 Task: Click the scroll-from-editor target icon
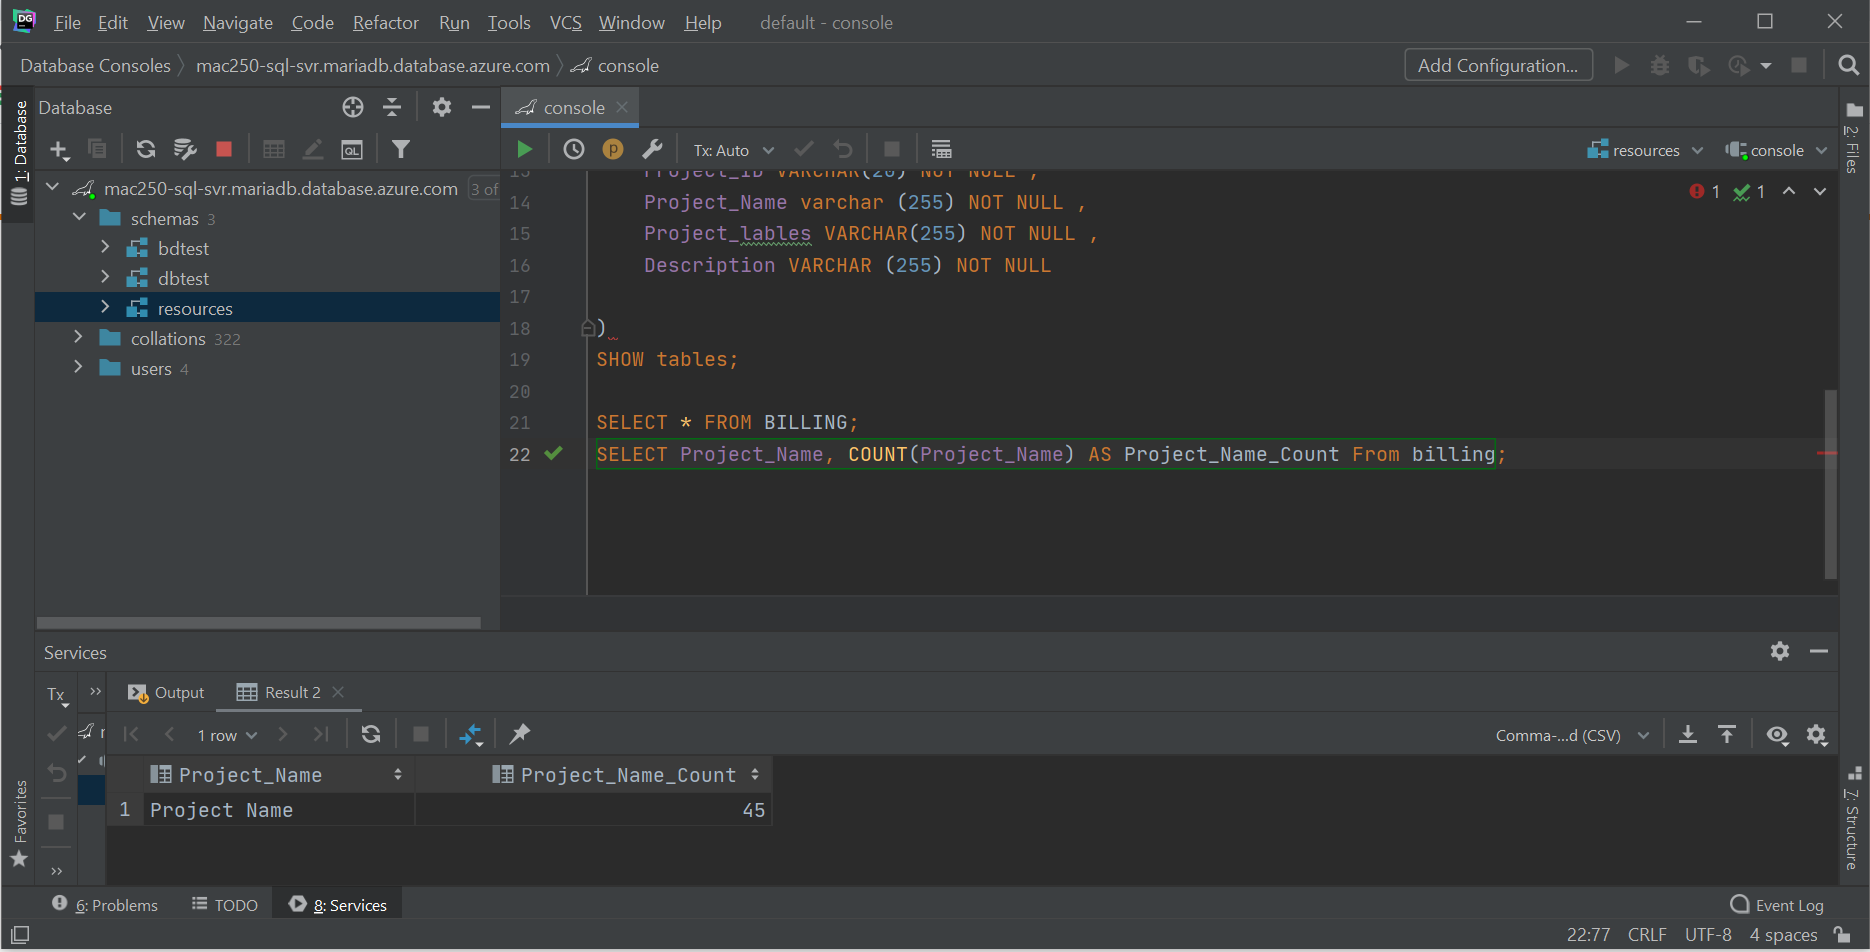[353, 107]
